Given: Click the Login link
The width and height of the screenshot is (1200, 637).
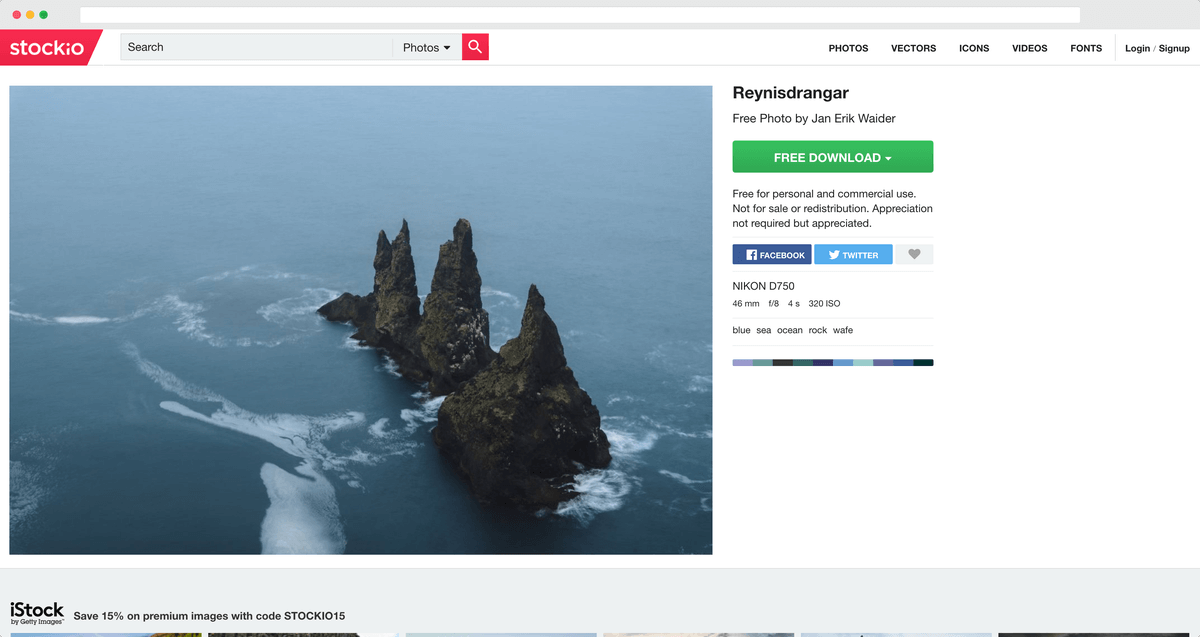Looking at the screenshot, I should (1137, 48).
